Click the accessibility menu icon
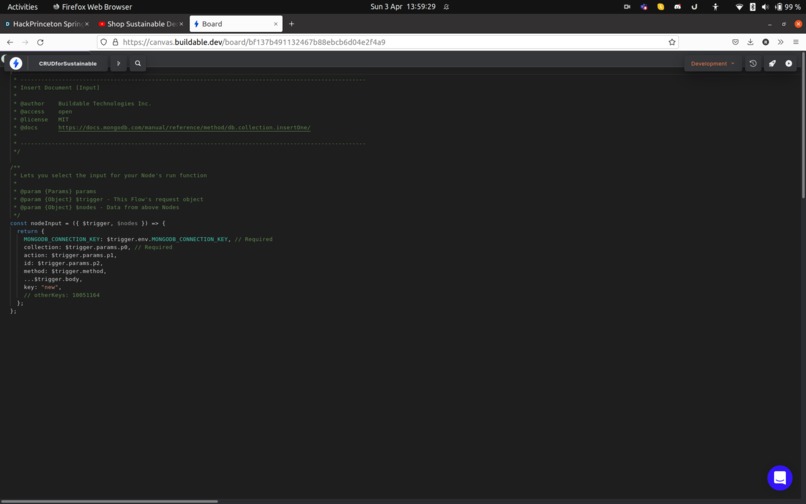806x504 pixels. point(715,7)
